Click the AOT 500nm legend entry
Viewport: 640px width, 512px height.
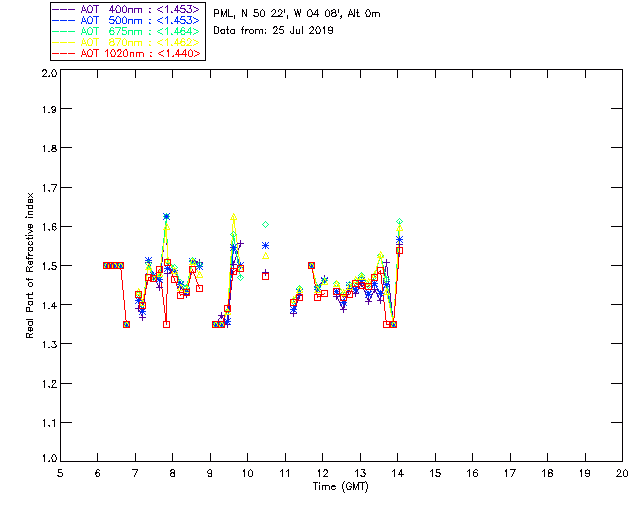coord(127,20)
